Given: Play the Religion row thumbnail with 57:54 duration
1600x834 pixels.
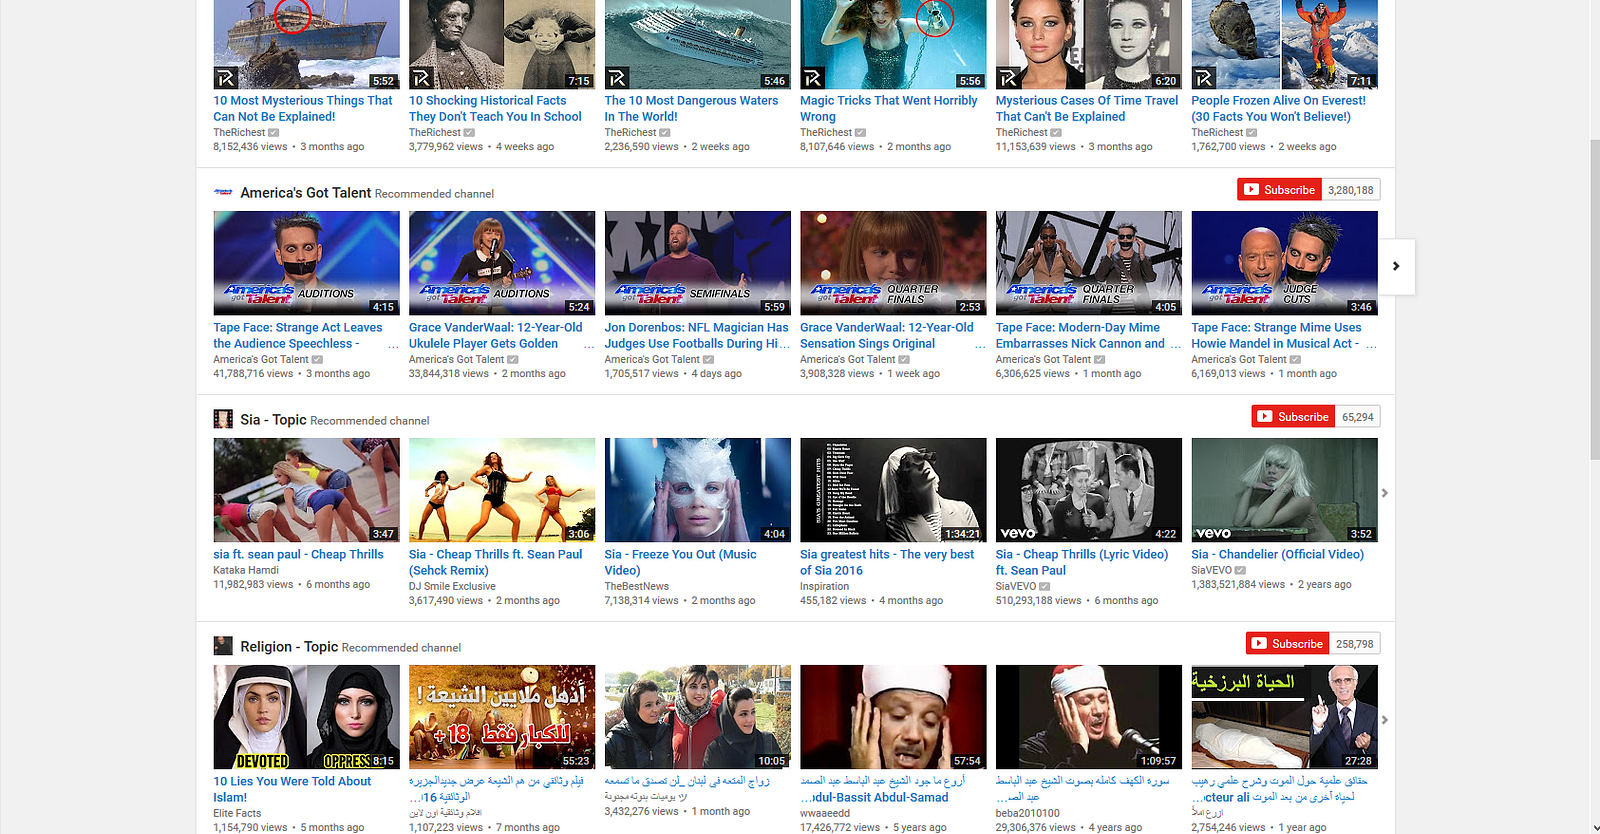Looking at the screenshot, I should pos(893,717).
